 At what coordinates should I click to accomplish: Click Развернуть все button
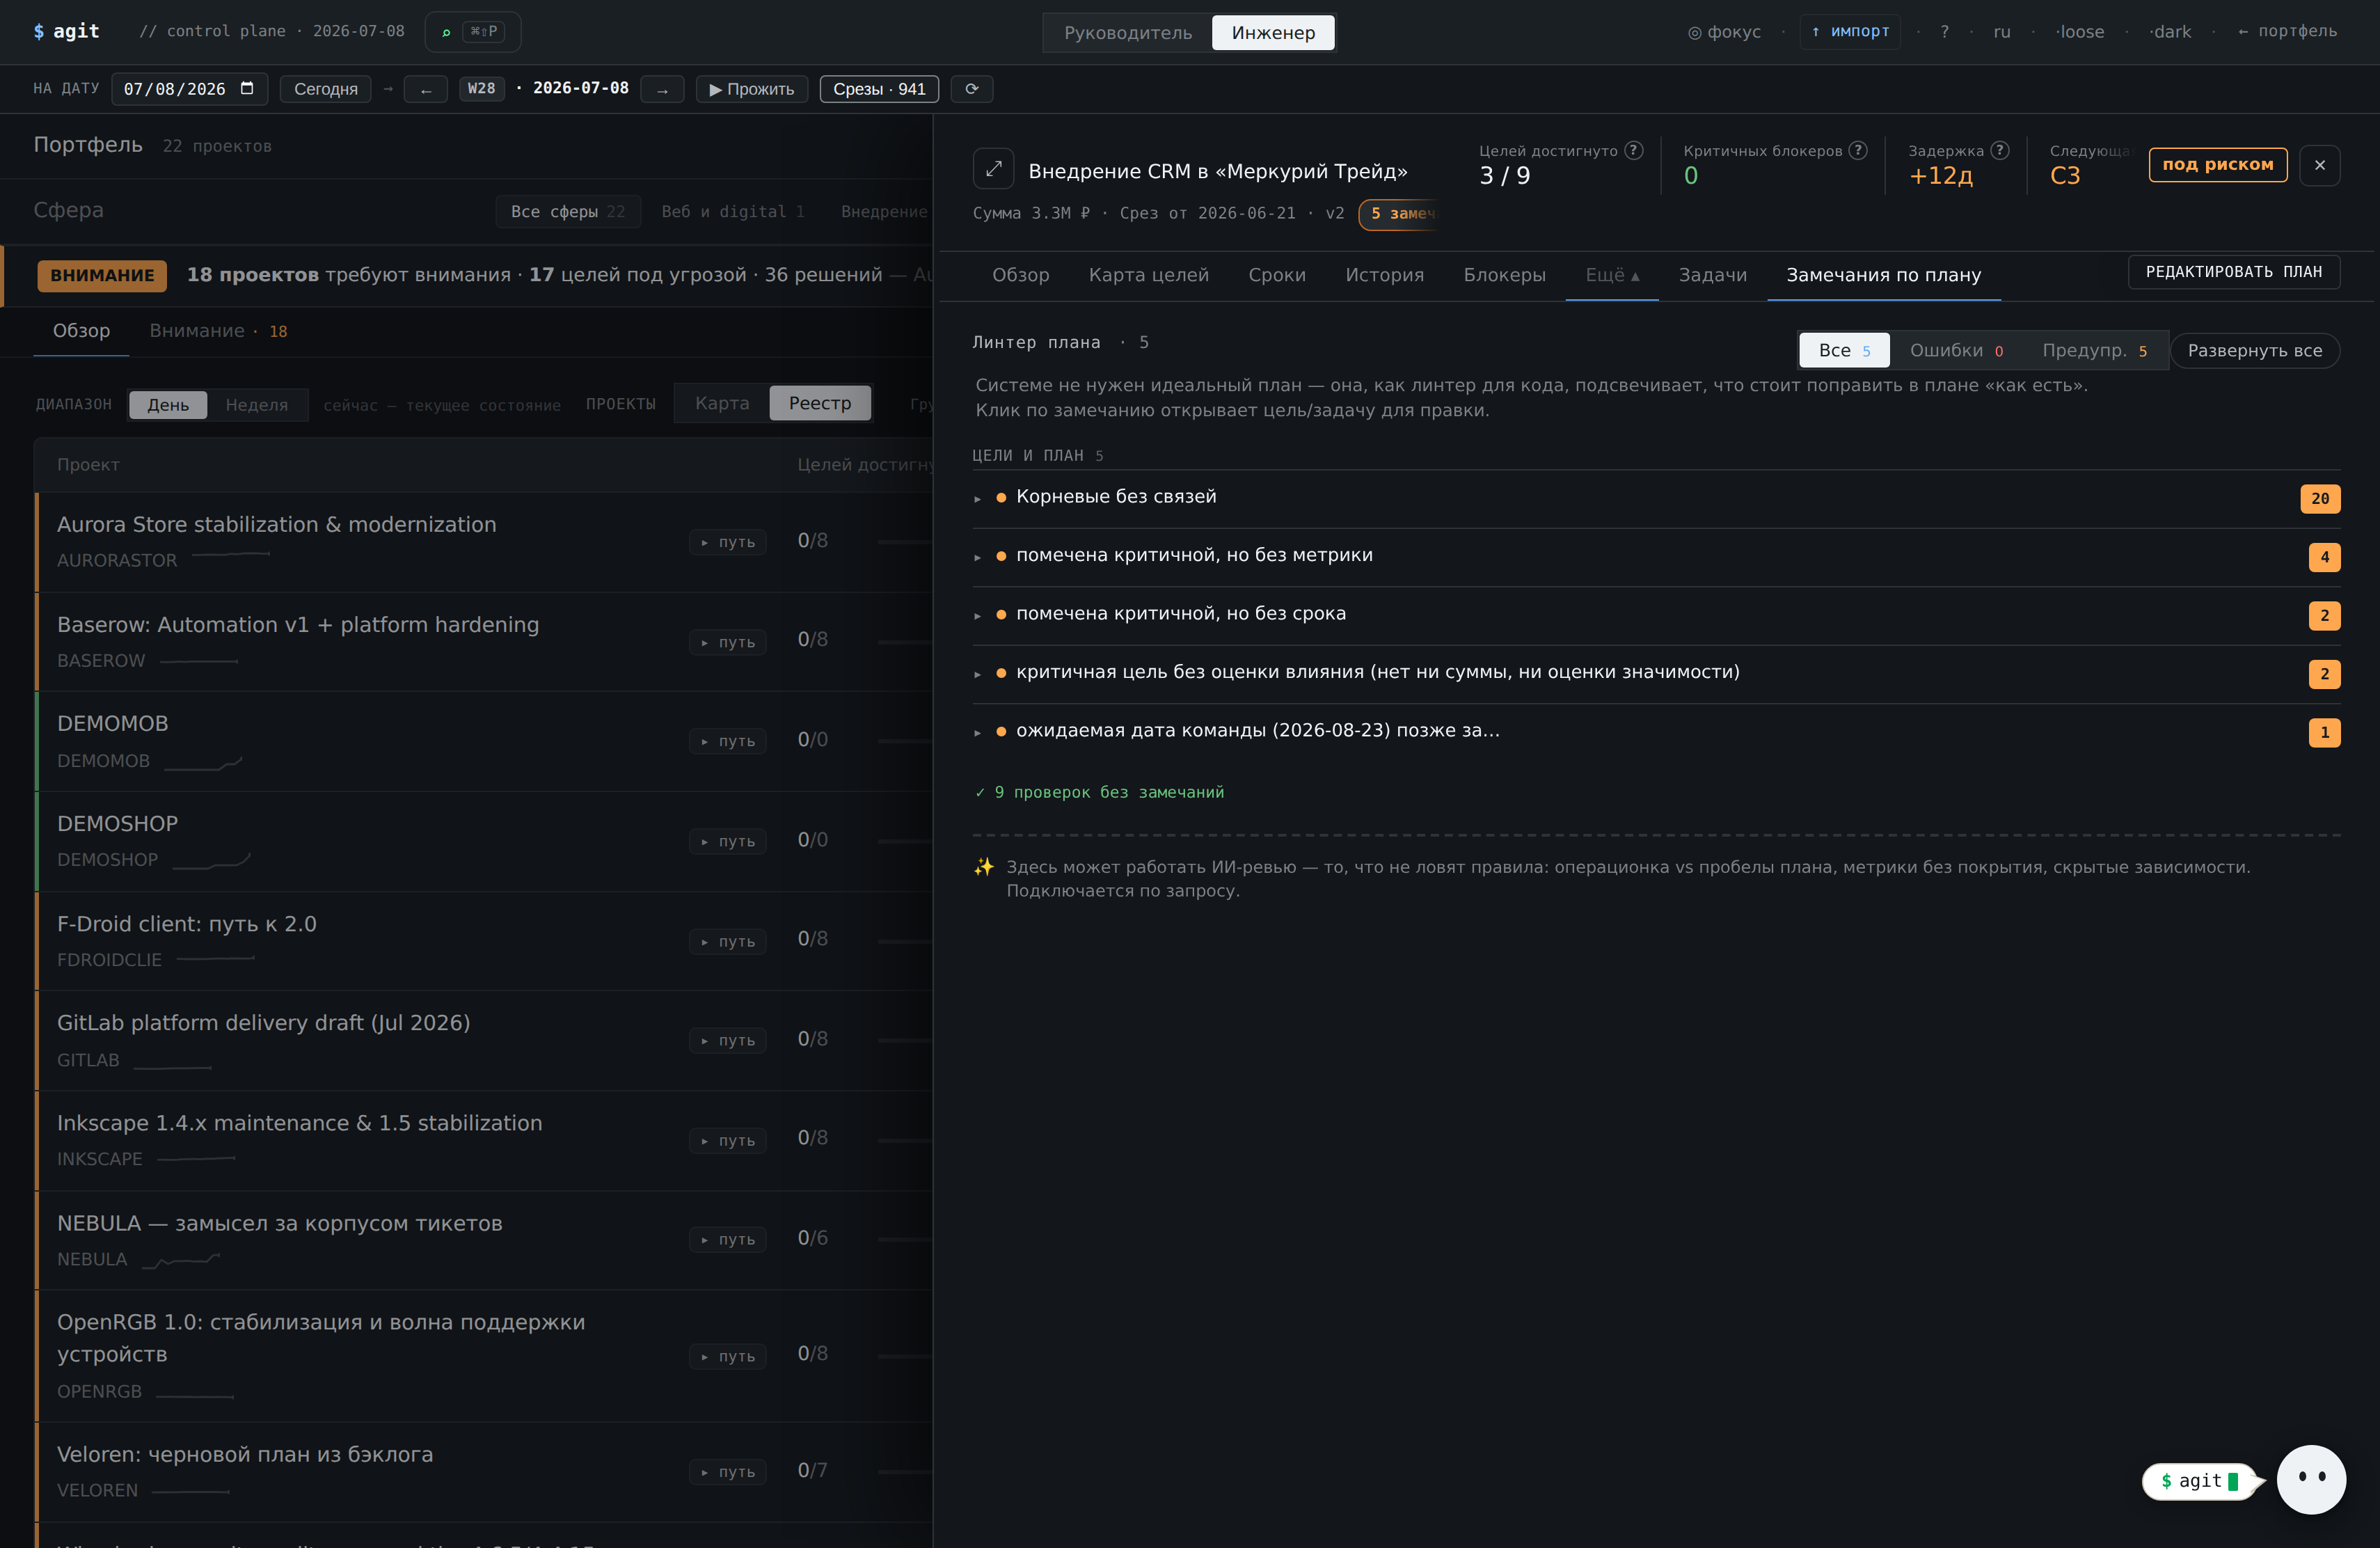pos(2255,351)
